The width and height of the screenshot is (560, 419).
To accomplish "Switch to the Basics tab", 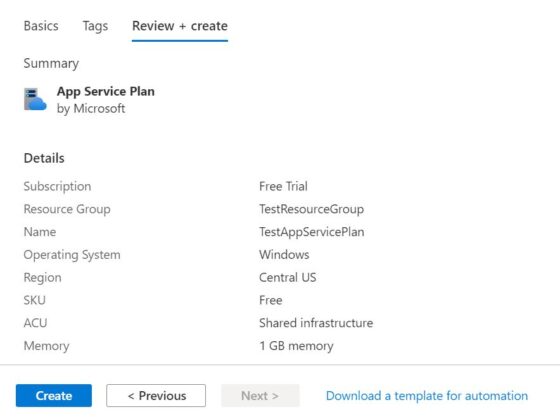I will pyautogui.click(x=41, y=26).
